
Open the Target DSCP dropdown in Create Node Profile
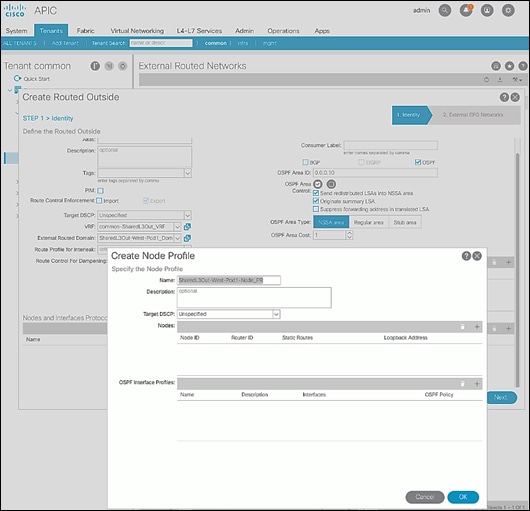tap(276, 314)
